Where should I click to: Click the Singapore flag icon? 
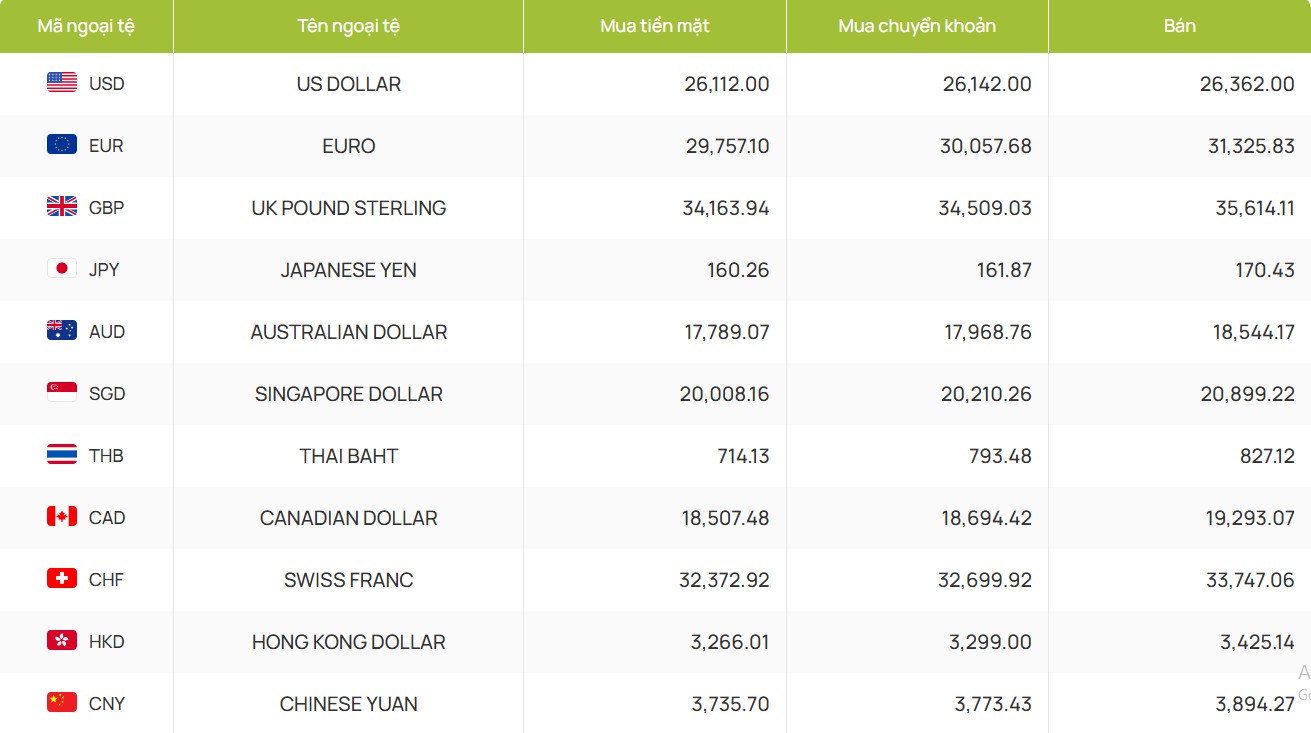point(62,393)
